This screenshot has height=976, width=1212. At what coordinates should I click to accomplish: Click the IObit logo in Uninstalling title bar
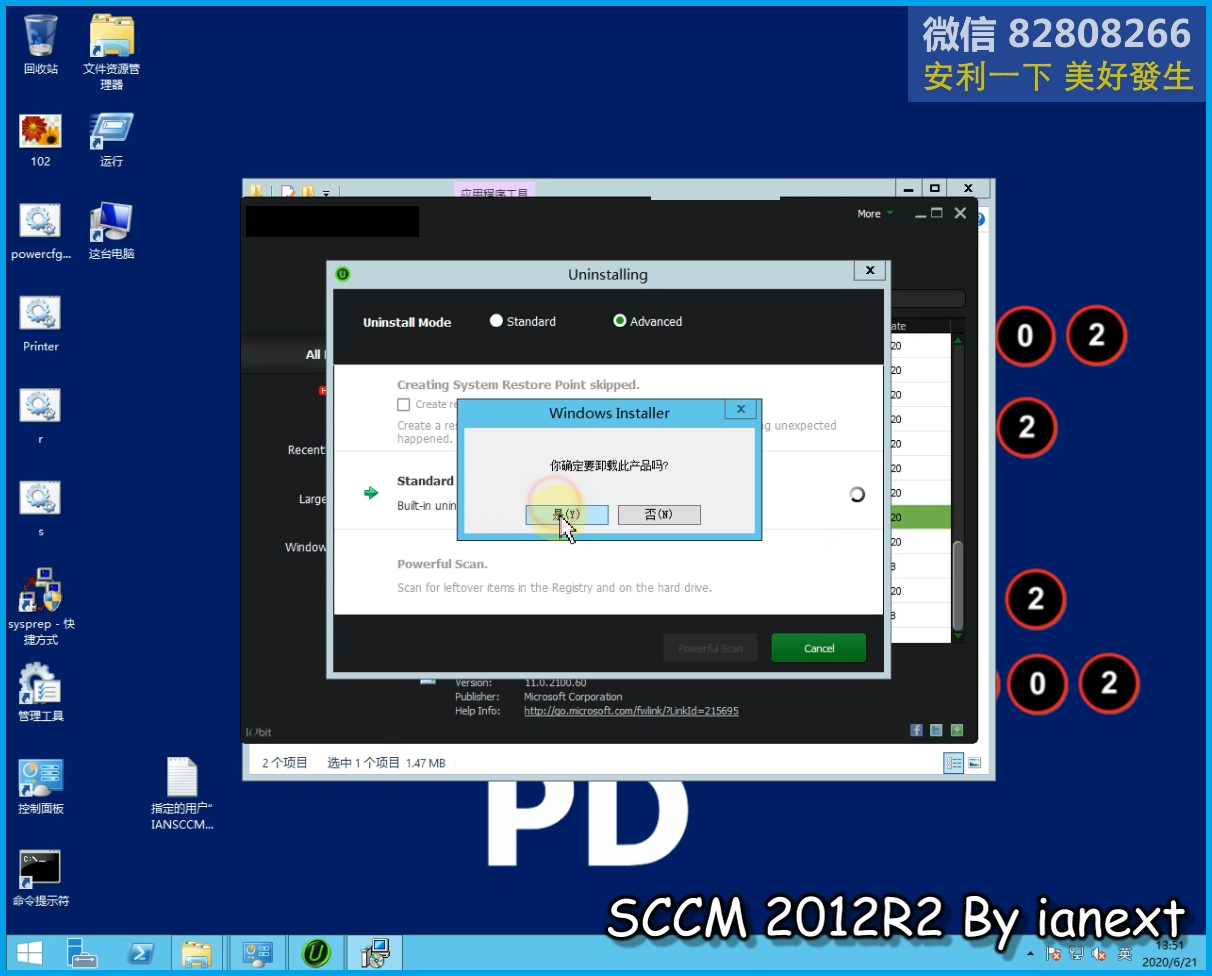click(x=343, y=274)
